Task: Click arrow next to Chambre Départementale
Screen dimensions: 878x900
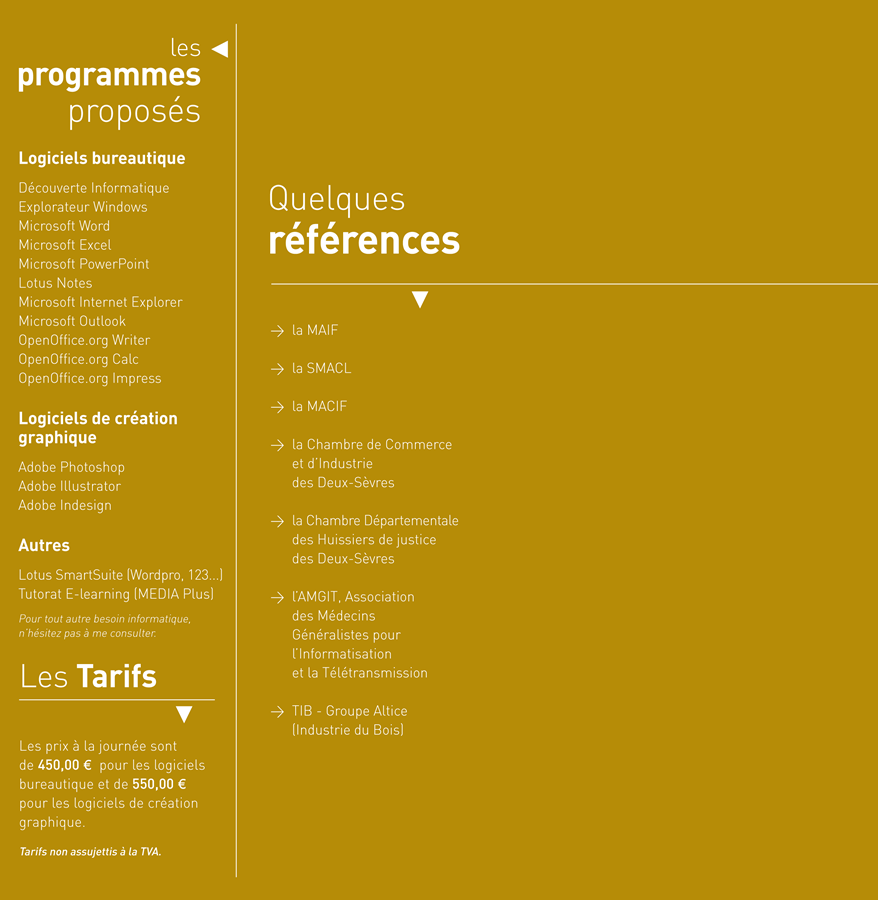Action: [277, 521]
